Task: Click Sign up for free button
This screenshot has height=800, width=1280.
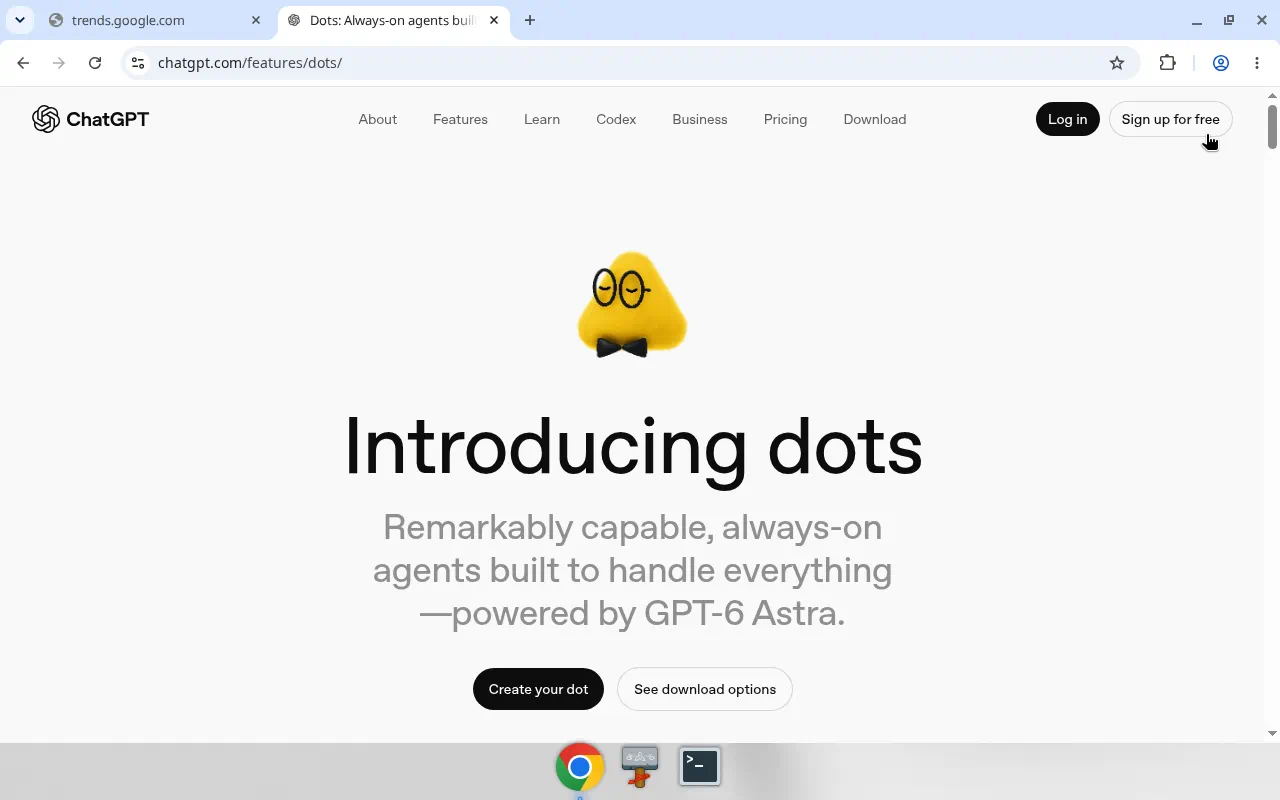Action: click(x=1171, y=119)
